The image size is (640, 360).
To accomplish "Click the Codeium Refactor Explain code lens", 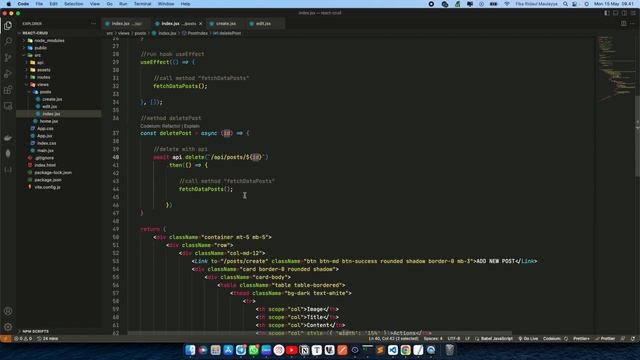I will coord(170,126).
